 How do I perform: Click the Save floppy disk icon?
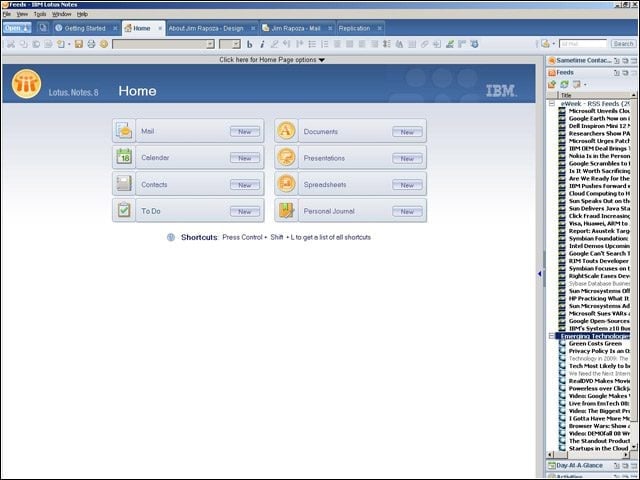coord(79,44)
